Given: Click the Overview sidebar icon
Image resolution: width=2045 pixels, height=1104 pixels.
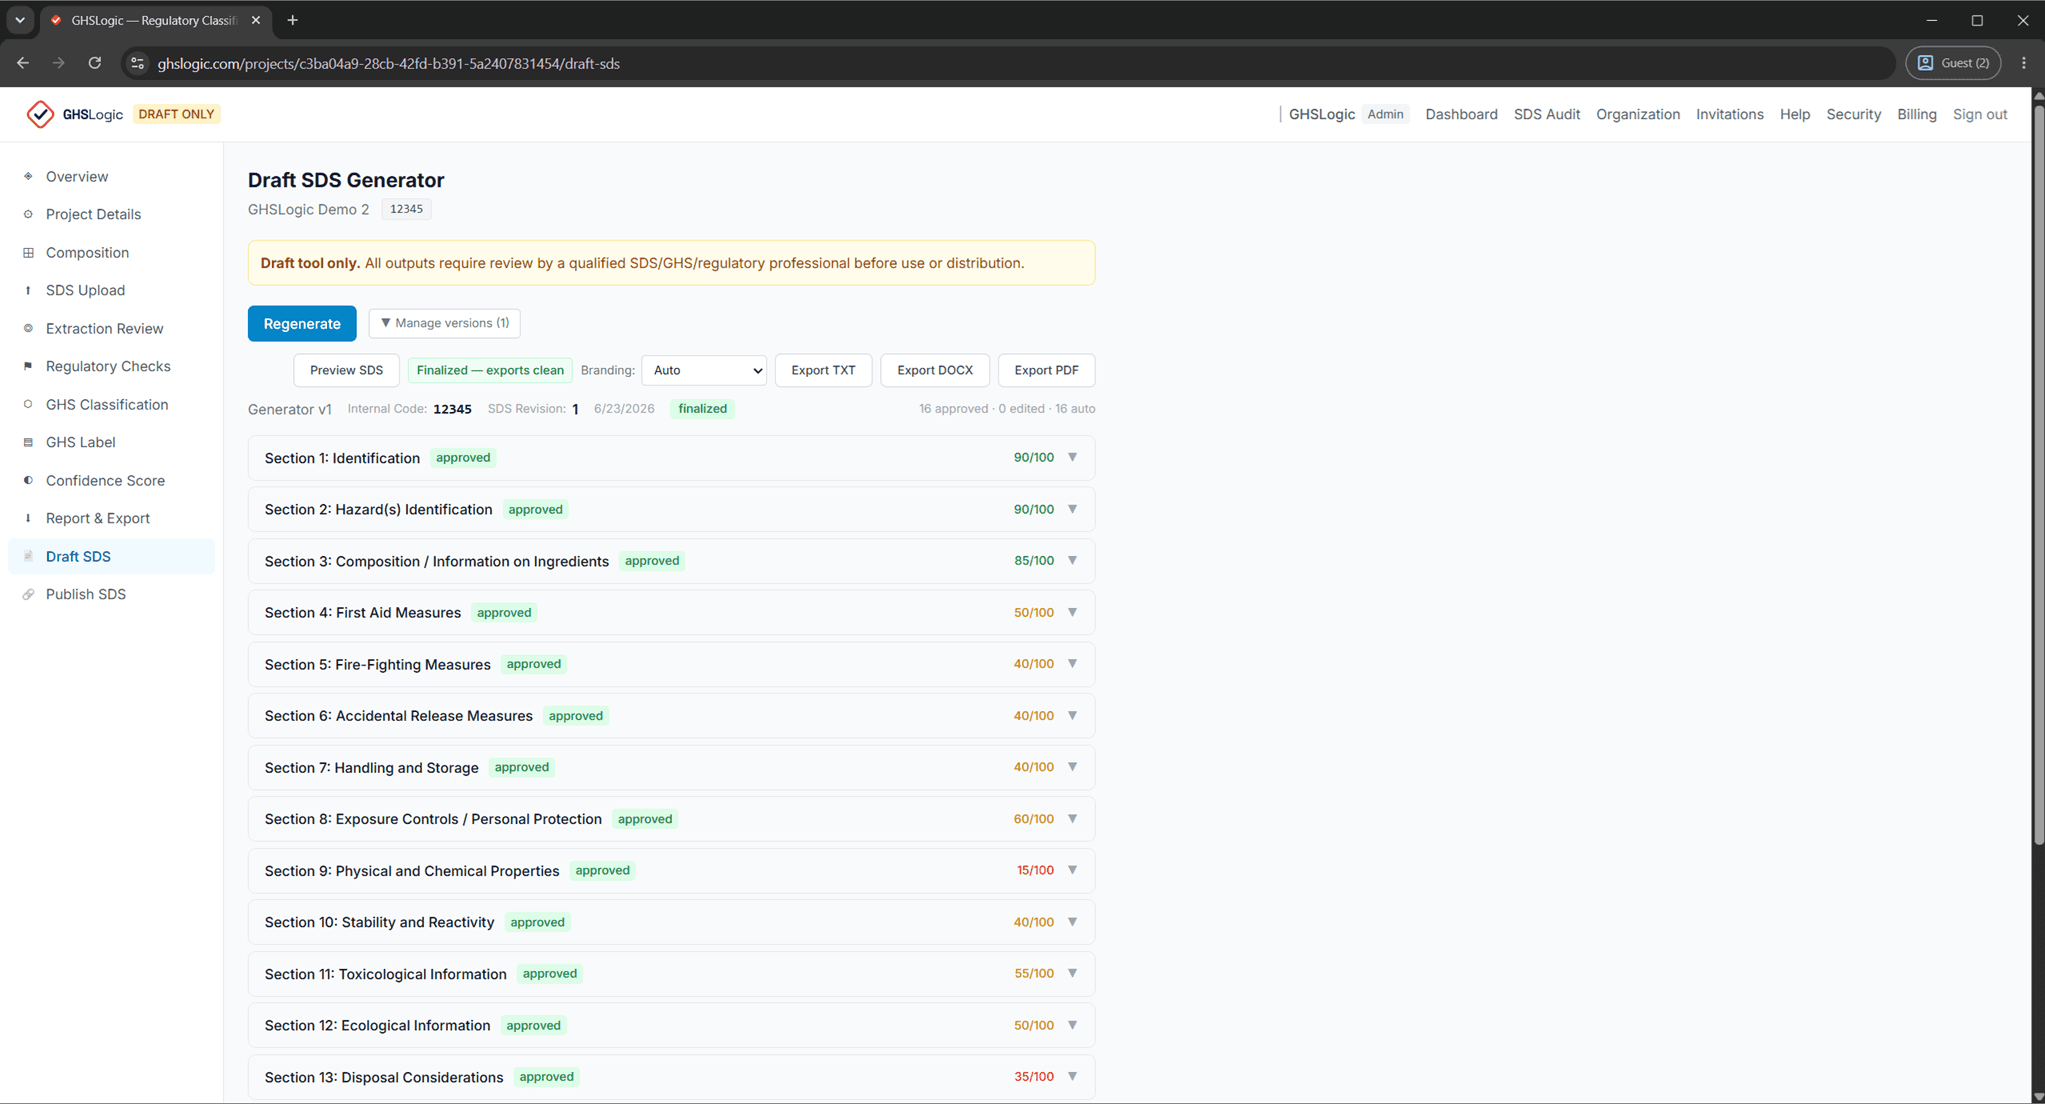Looking at the screenshot, I should (28, 176).
